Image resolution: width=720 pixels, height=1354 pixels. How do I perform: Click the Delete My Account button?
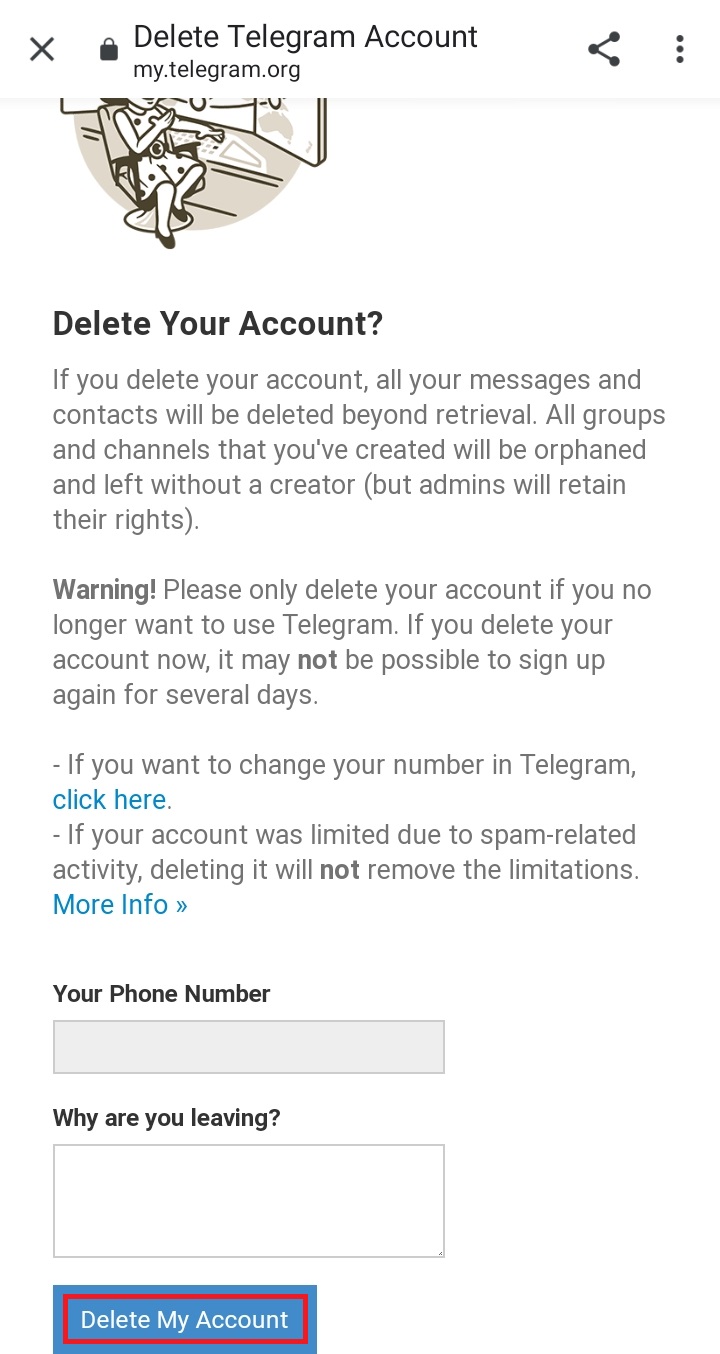coord(185,1320)
